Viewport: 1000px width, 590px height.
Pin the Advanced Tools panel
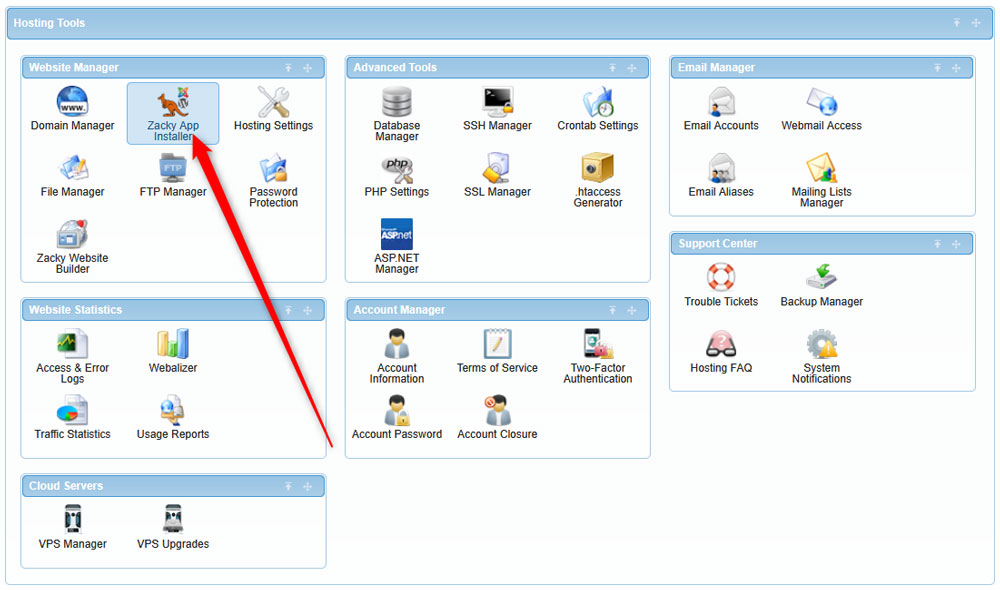pyautogui.click(x=612, y=68)
